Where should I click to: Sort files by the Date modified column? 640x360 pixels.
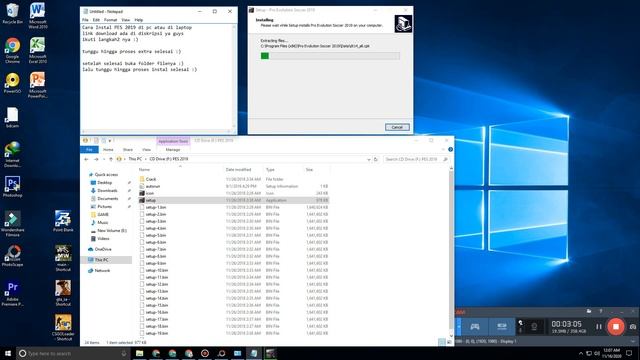[x=238, y=169]
